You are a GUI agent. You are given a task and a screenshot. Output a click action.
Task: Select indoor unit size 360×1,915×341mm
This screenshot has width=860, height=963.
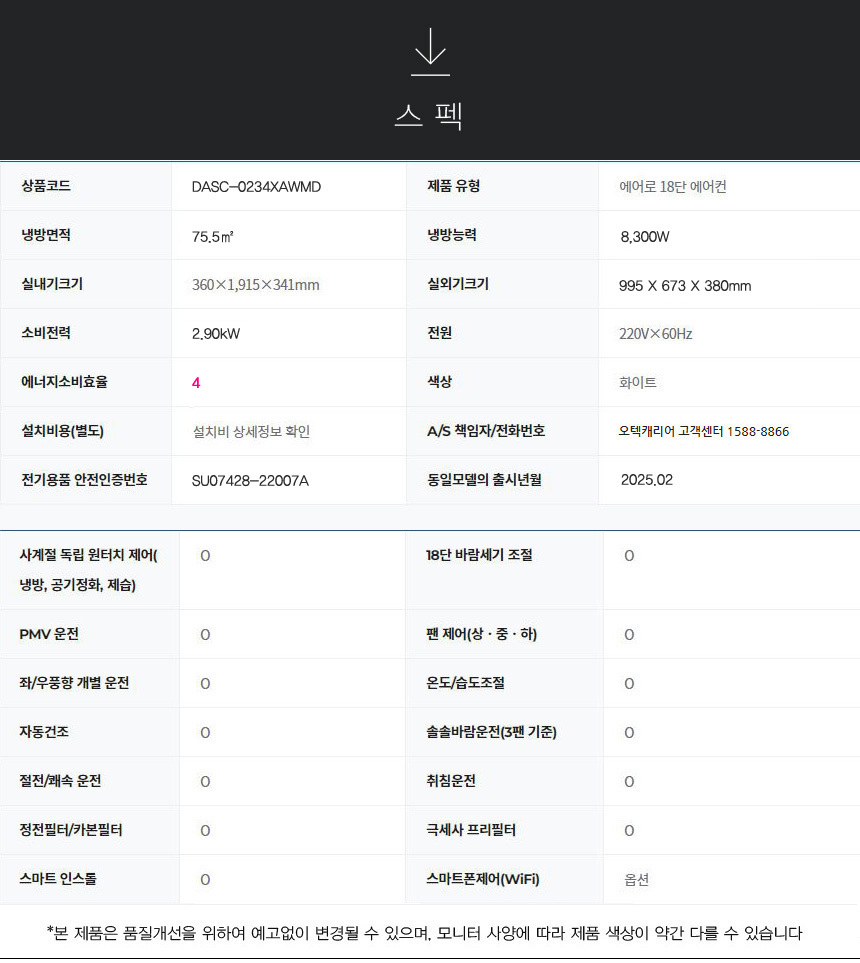[x=255, y=286]
